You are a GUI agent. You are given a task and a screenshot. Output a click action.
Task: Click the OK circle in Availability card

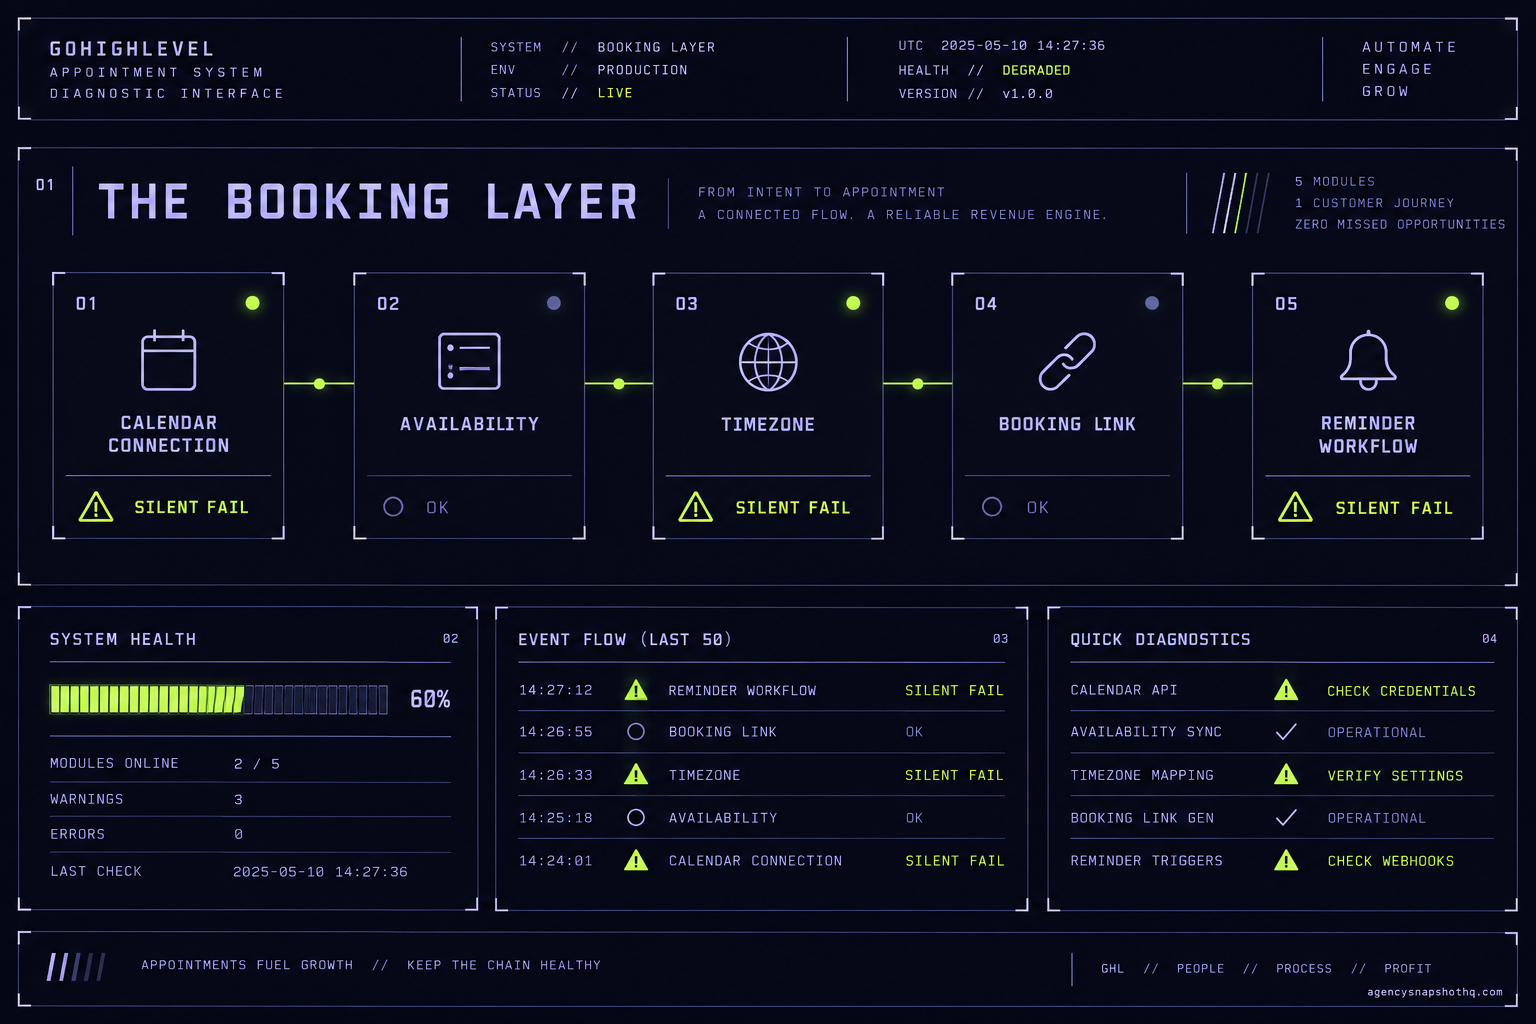(x=393, y=507)
